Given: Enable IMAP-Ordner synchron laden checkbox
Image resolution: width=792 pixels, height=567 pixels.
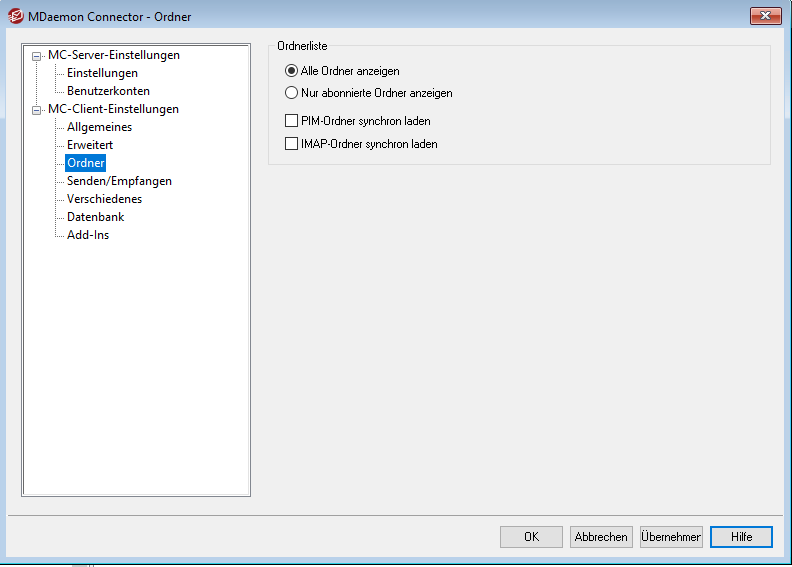Looking at the screenshot, I should (292, 144).
